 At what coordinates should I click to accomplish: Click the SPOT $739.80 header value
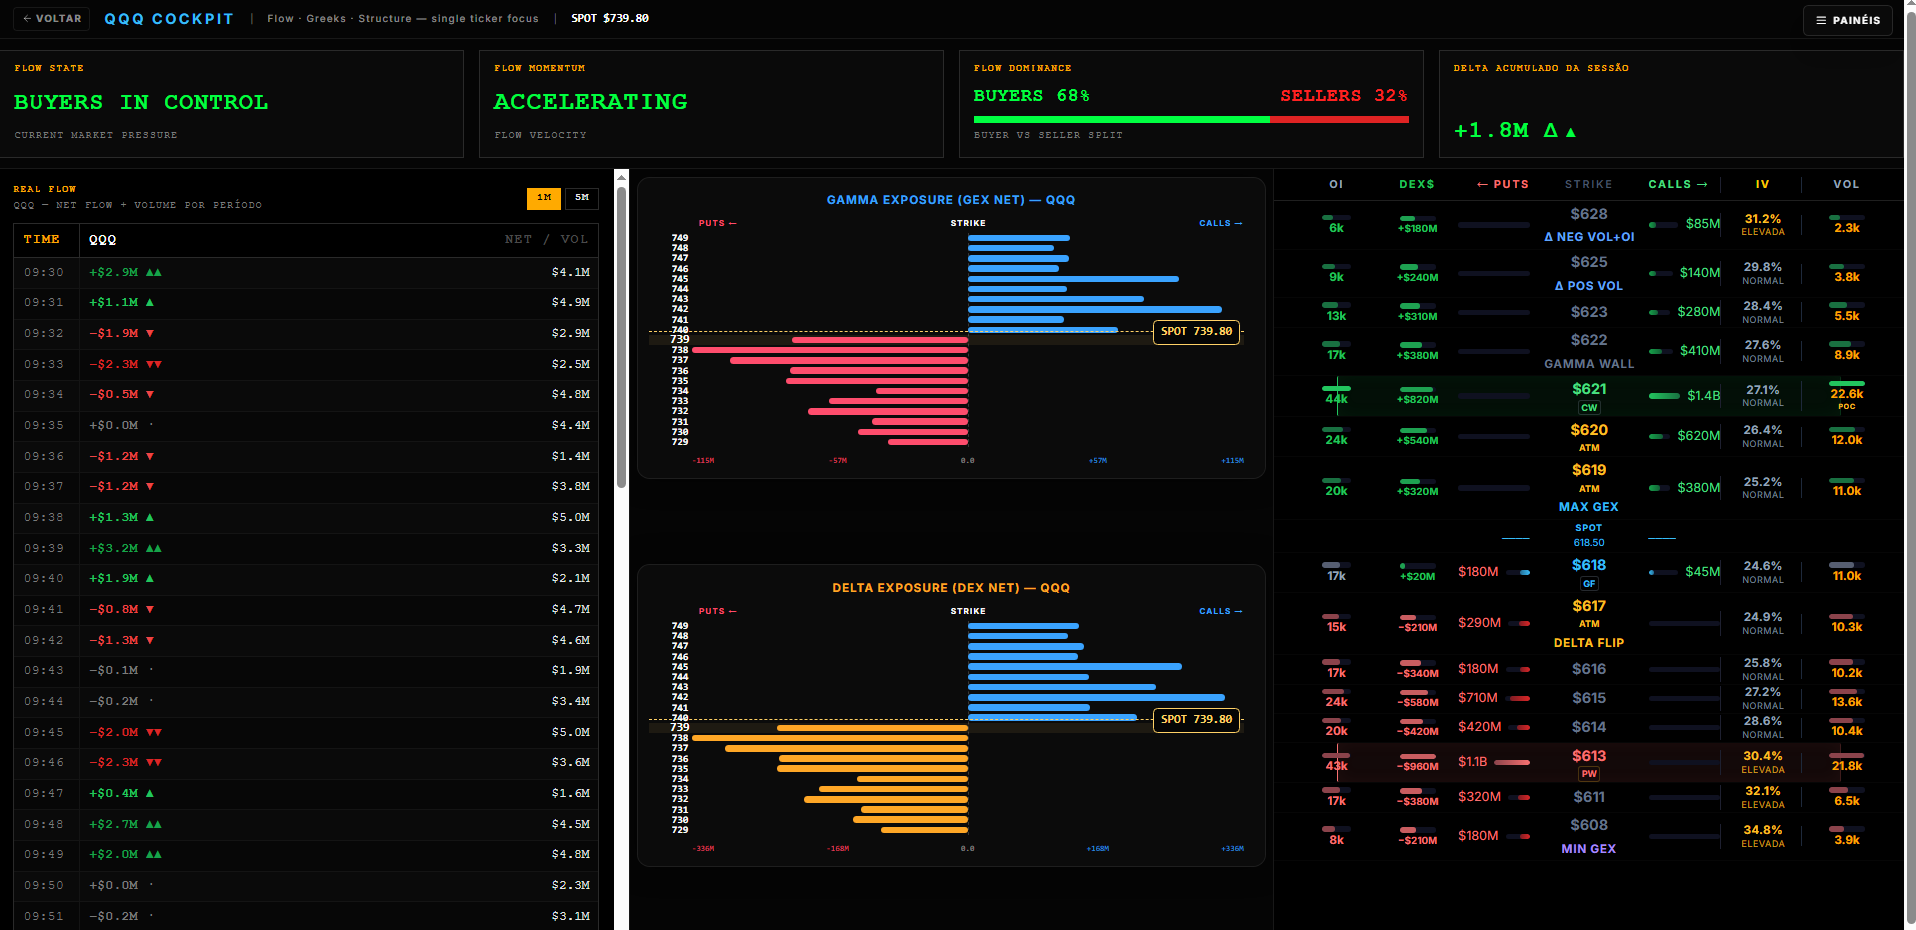610,19
